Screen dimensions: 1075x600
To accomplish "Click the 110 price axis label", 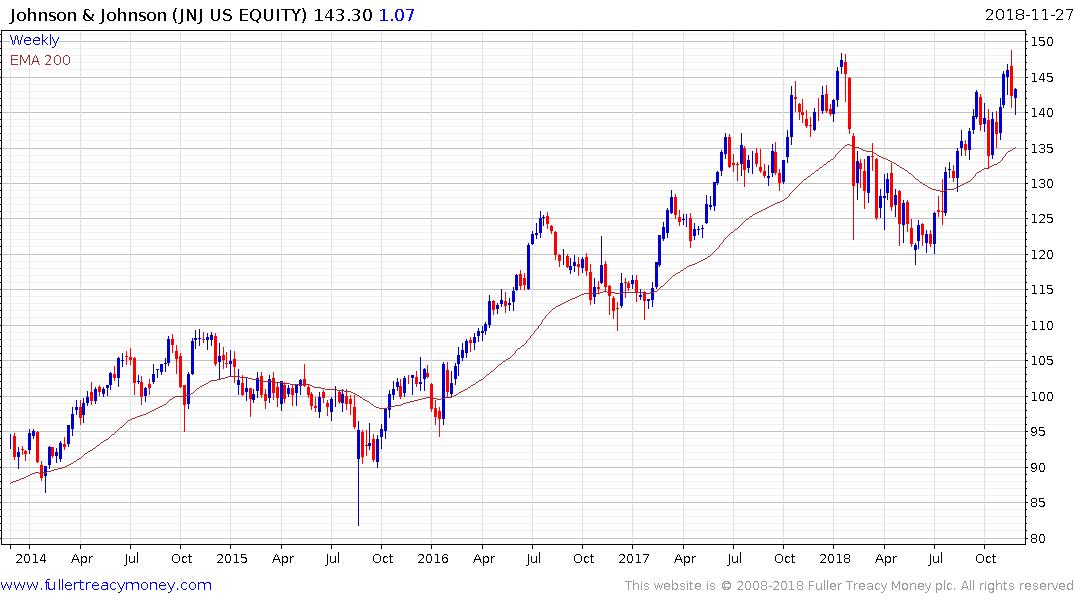I will (x=1042, y=326).
